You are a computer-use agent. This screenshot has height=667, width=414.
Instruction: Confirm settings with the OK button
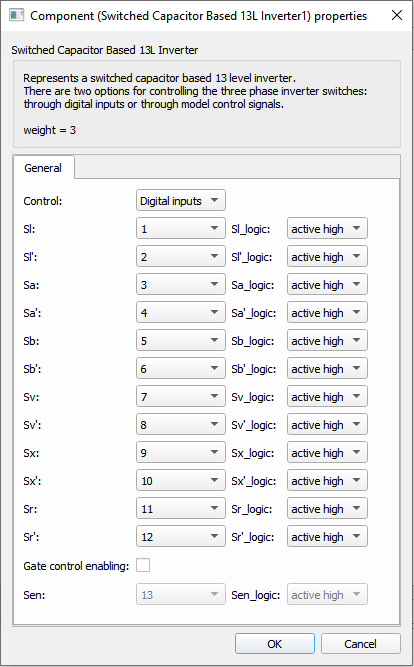click(275, 644)
